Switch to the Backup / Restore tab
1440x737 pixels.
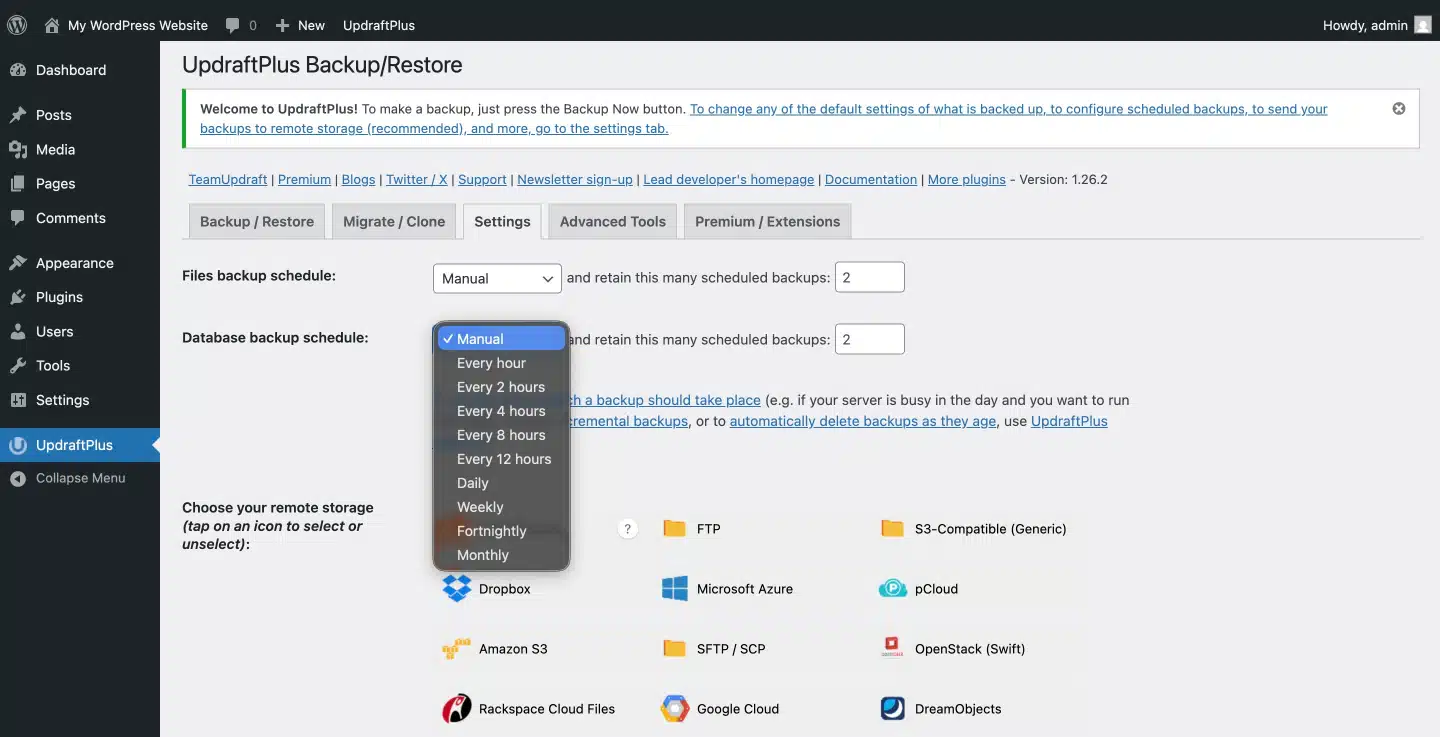point(257,222)
